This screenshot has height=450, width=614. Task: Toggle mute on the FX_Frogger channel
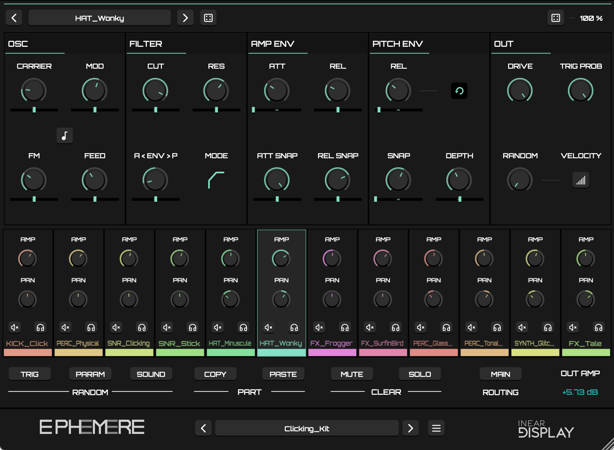coord(320,327)
